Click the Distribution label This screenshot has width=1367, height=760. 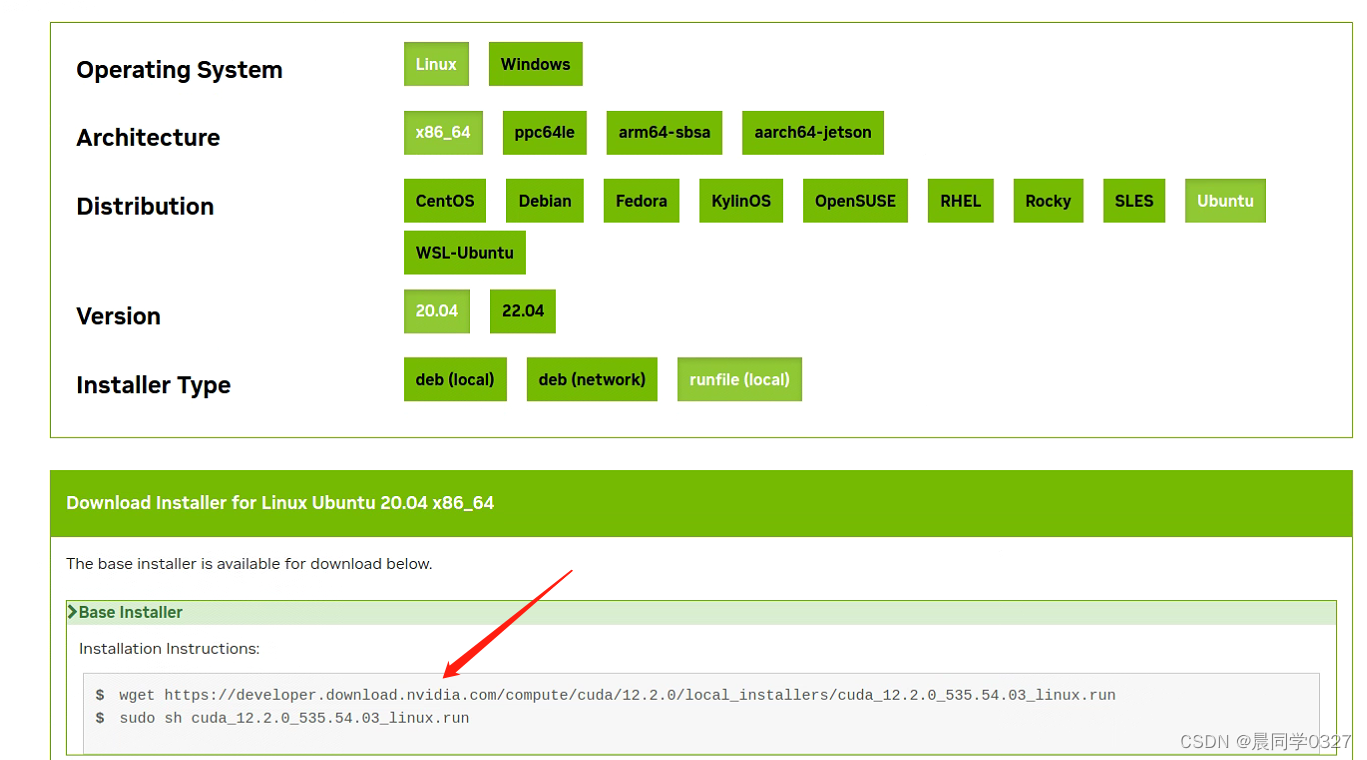(x=145, y=206)
